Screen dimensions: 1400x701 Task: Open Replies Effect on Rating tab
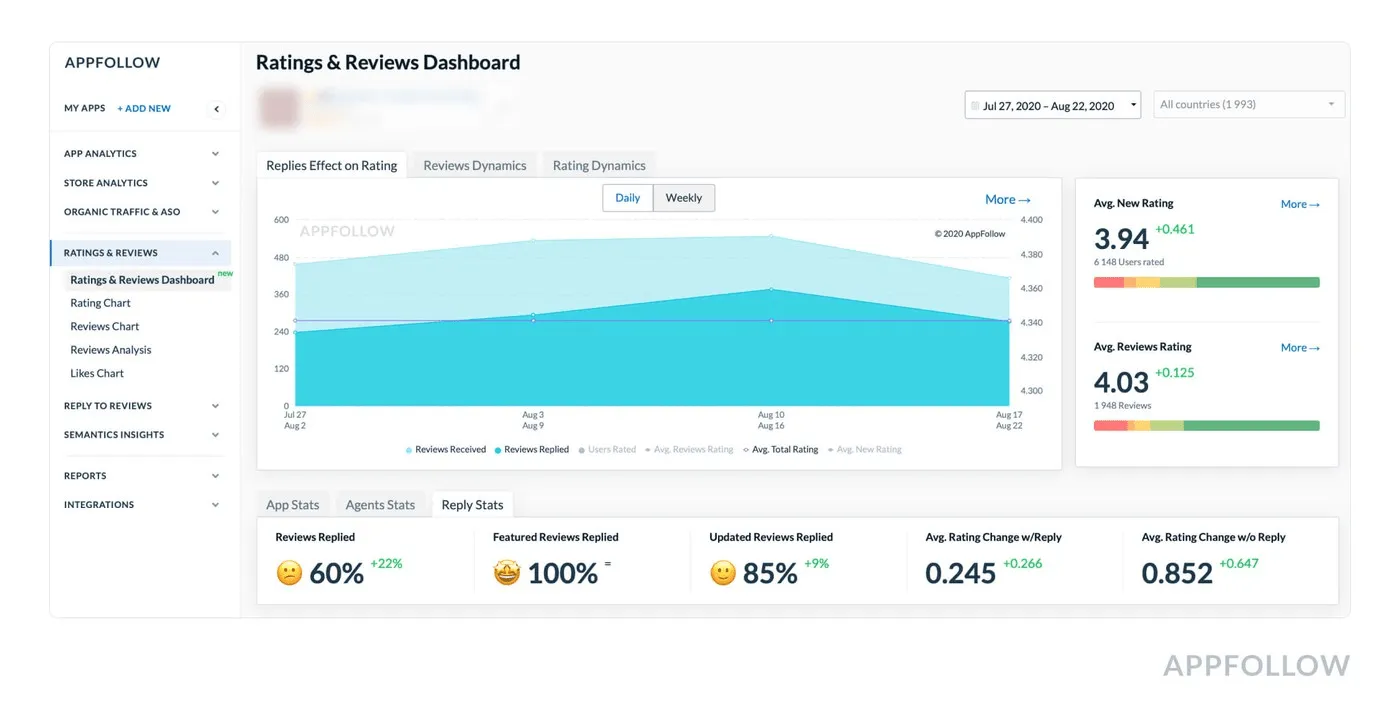(x=332, y=166)
